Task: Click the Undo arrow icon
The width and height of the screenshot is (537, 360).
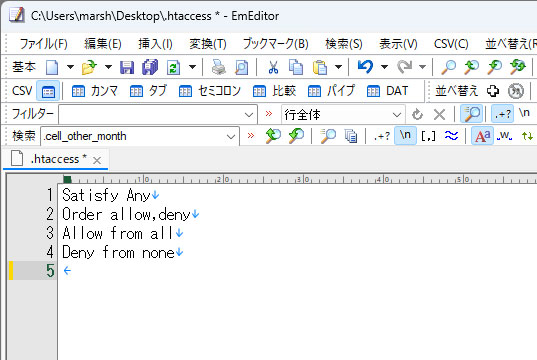Action: 365,66
